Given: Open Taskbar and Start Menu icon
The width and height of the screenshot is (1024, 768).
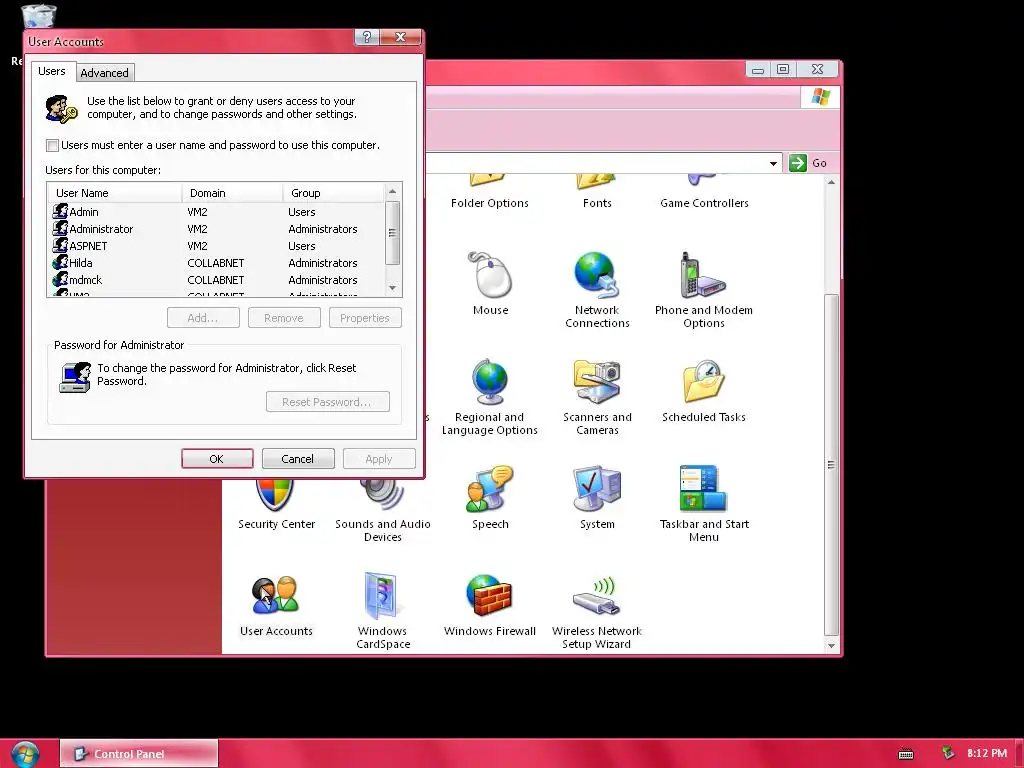Looking at the screenshot, I should pyautogui.click(x=703, y=488).
